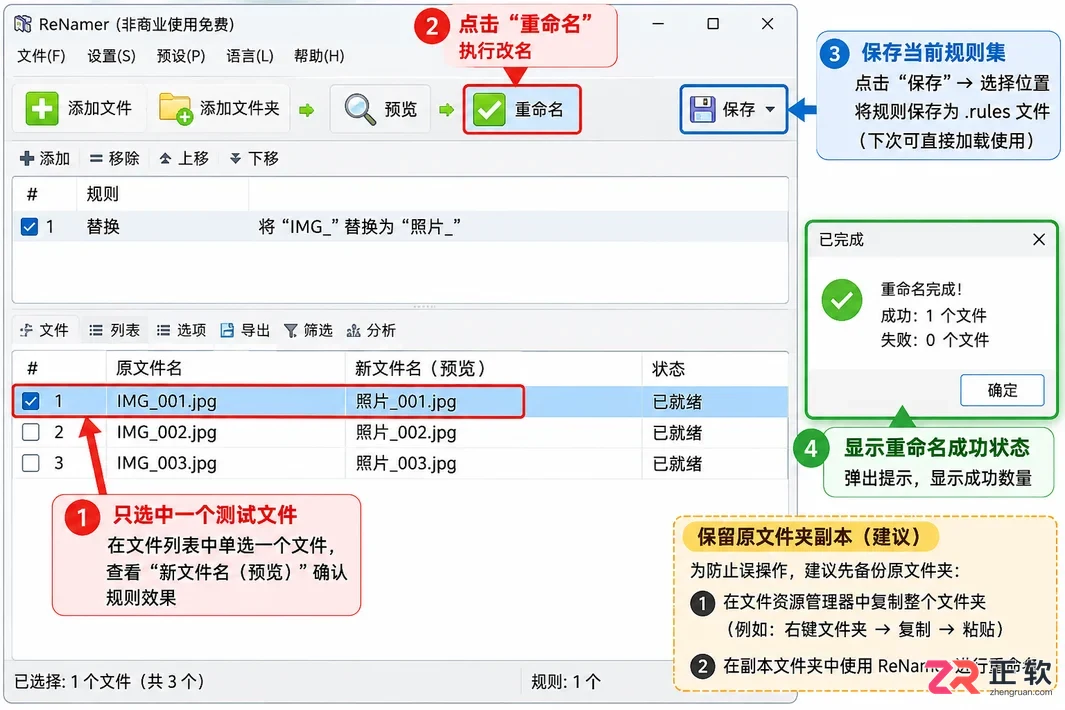Click the 预览 button label

click(401, 109)
